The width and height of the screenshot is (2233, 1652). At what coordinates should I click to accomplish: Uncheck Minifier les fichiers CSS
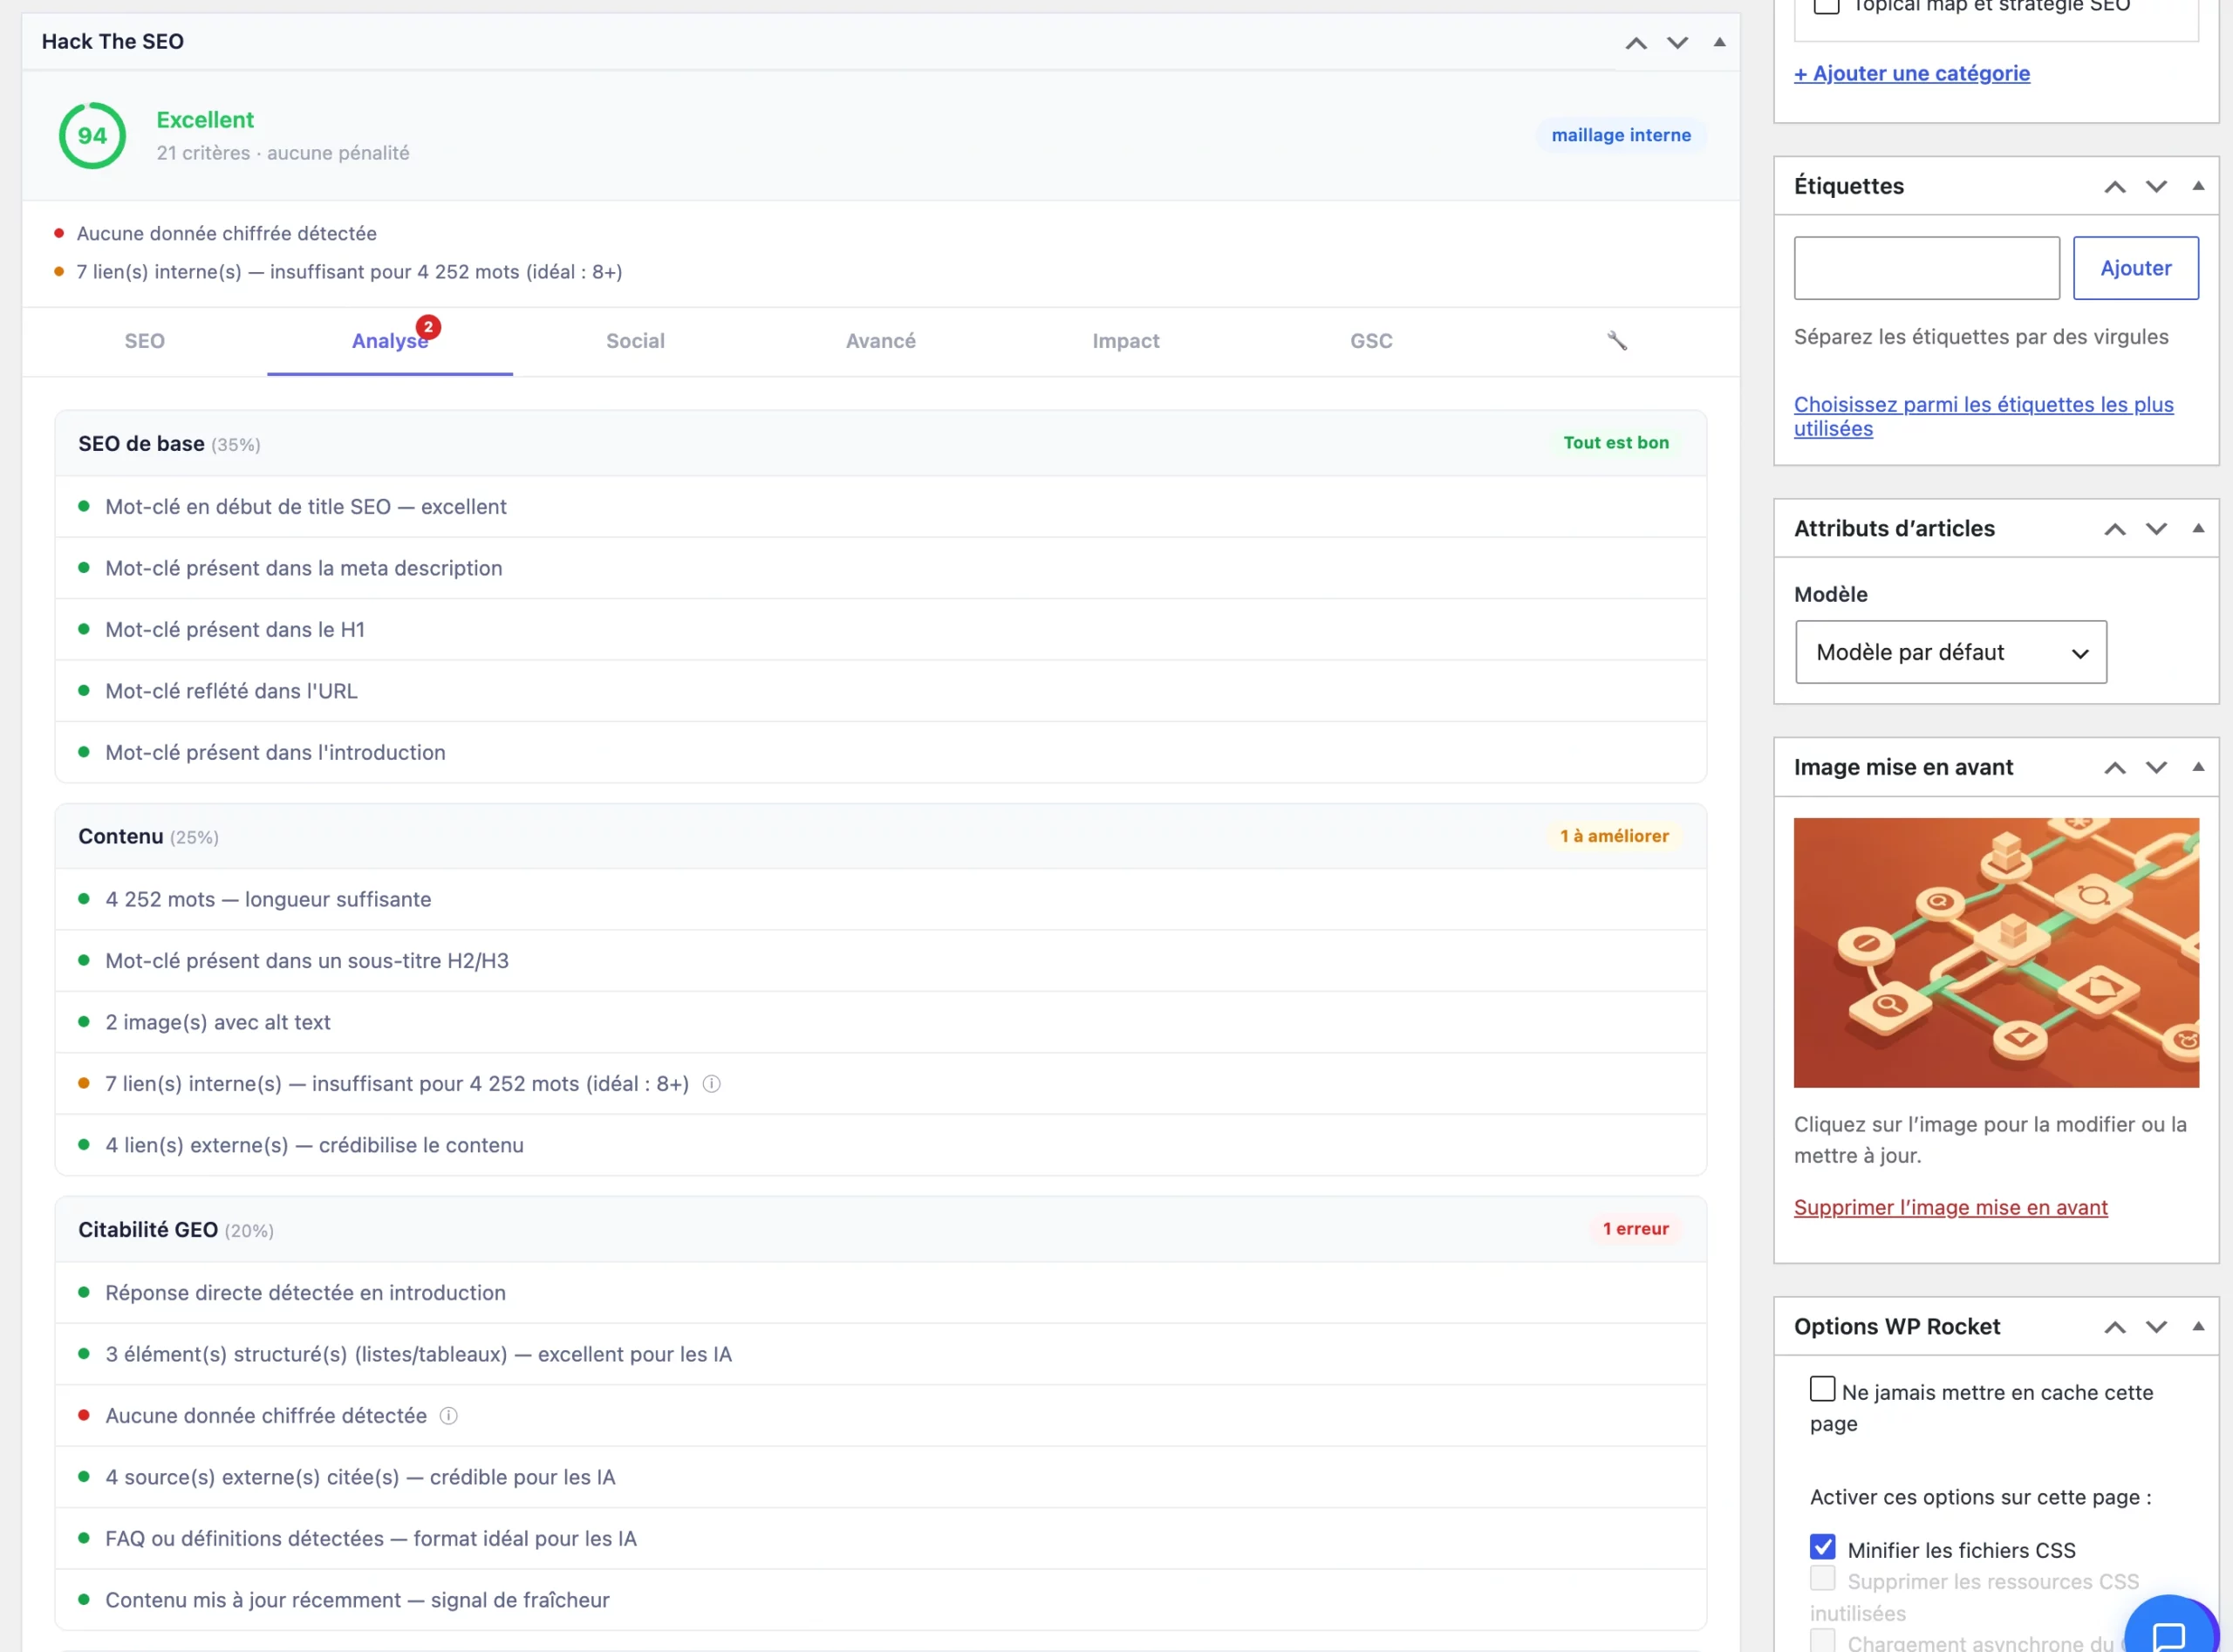point(1822,1548)
